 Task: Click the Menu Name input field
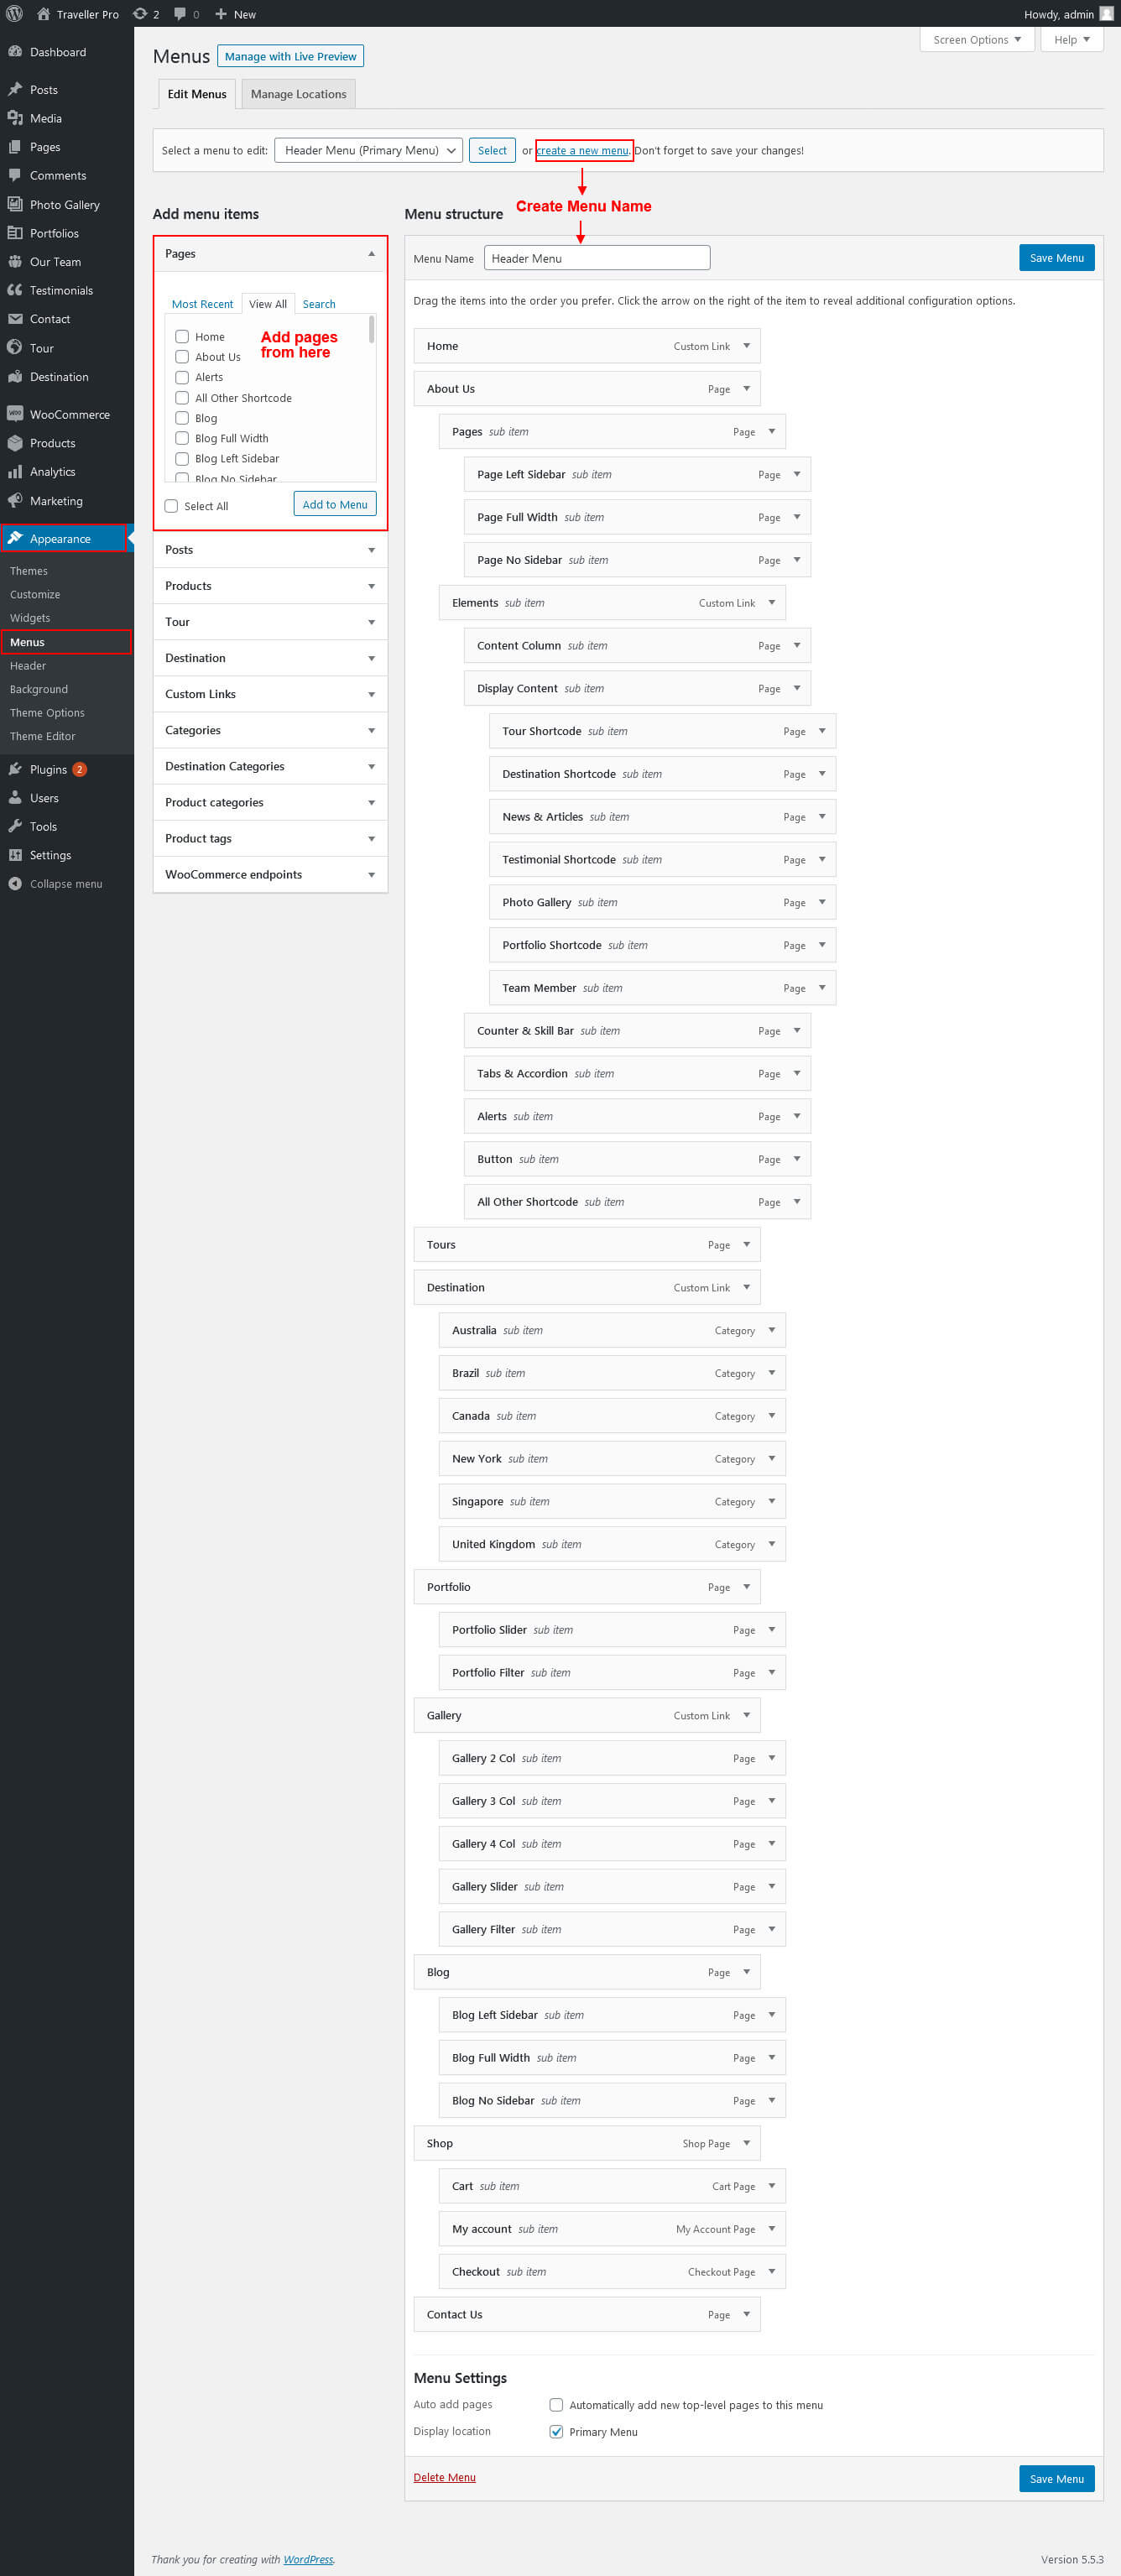597,258
